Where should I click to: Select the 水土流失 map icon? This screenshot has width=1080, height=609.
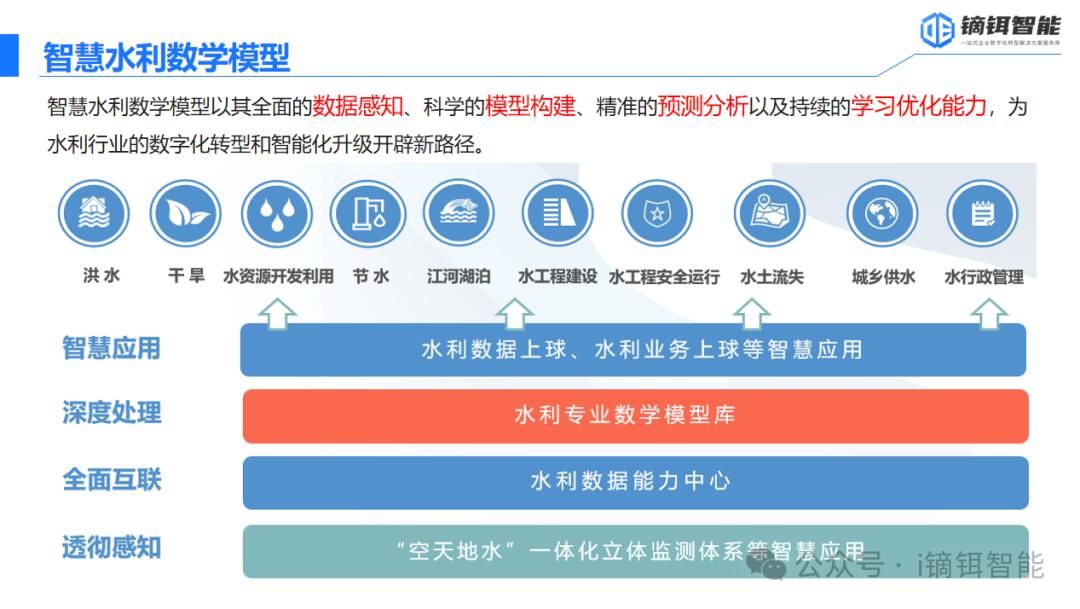click(x=770, y=213)
